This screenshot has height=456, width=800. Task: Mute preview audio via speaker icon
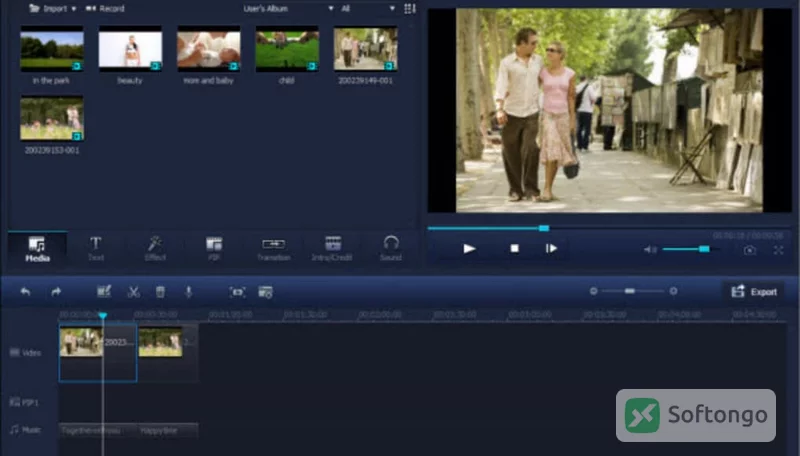point(650,249)
